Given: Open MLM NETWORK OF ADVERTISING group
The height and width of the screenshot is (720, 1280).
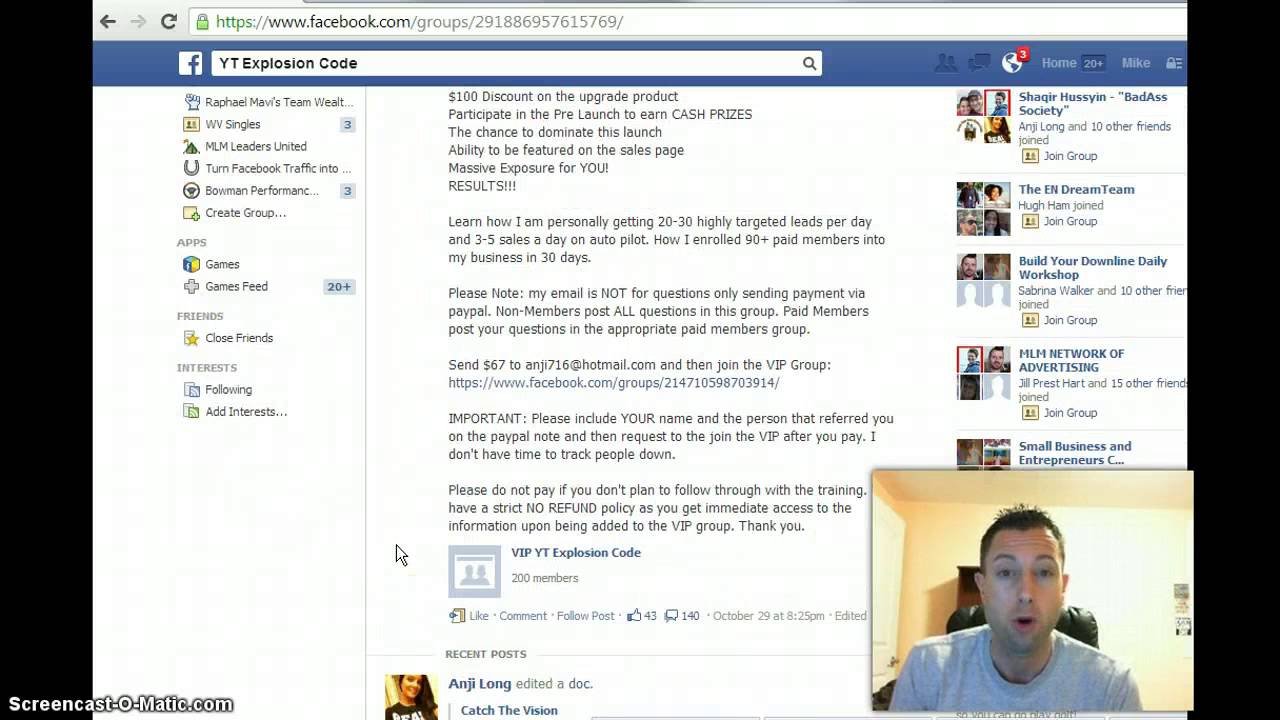Looking at the screenshot, I should [x=1071, y=360].
